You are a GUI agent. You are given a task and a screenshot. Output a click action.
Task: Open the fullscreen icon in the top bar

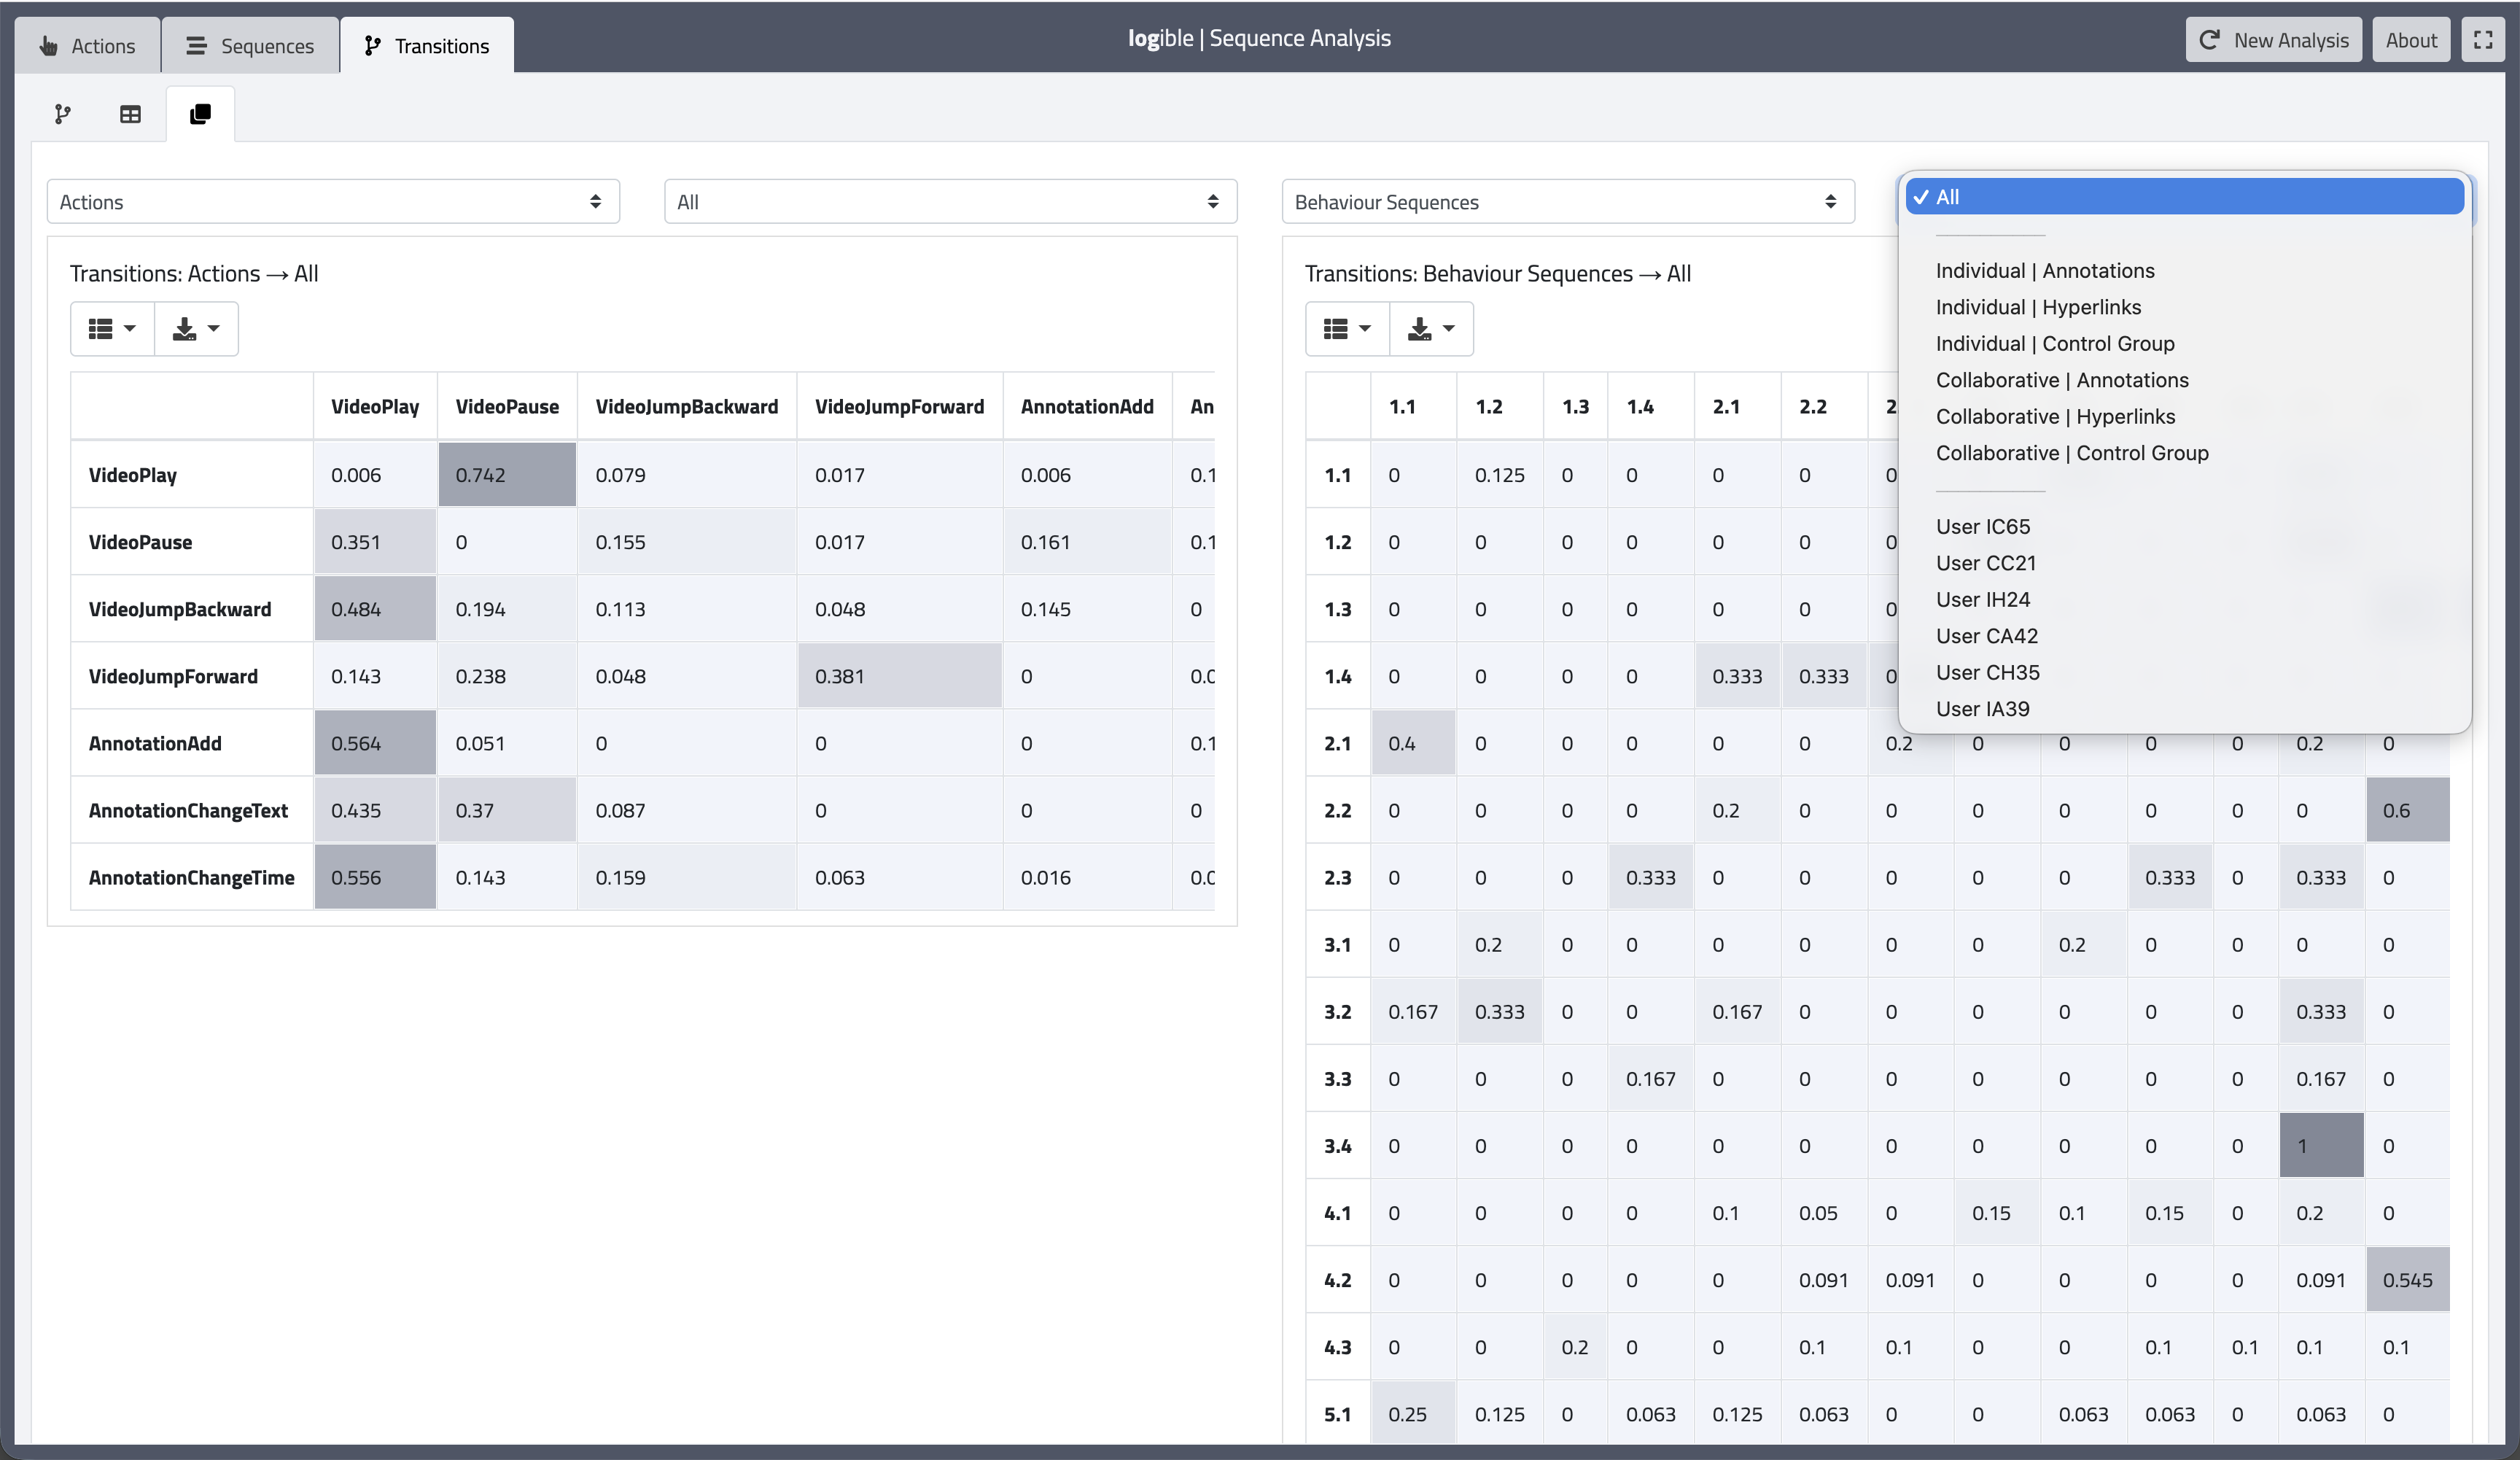(x=2484, y=39)
